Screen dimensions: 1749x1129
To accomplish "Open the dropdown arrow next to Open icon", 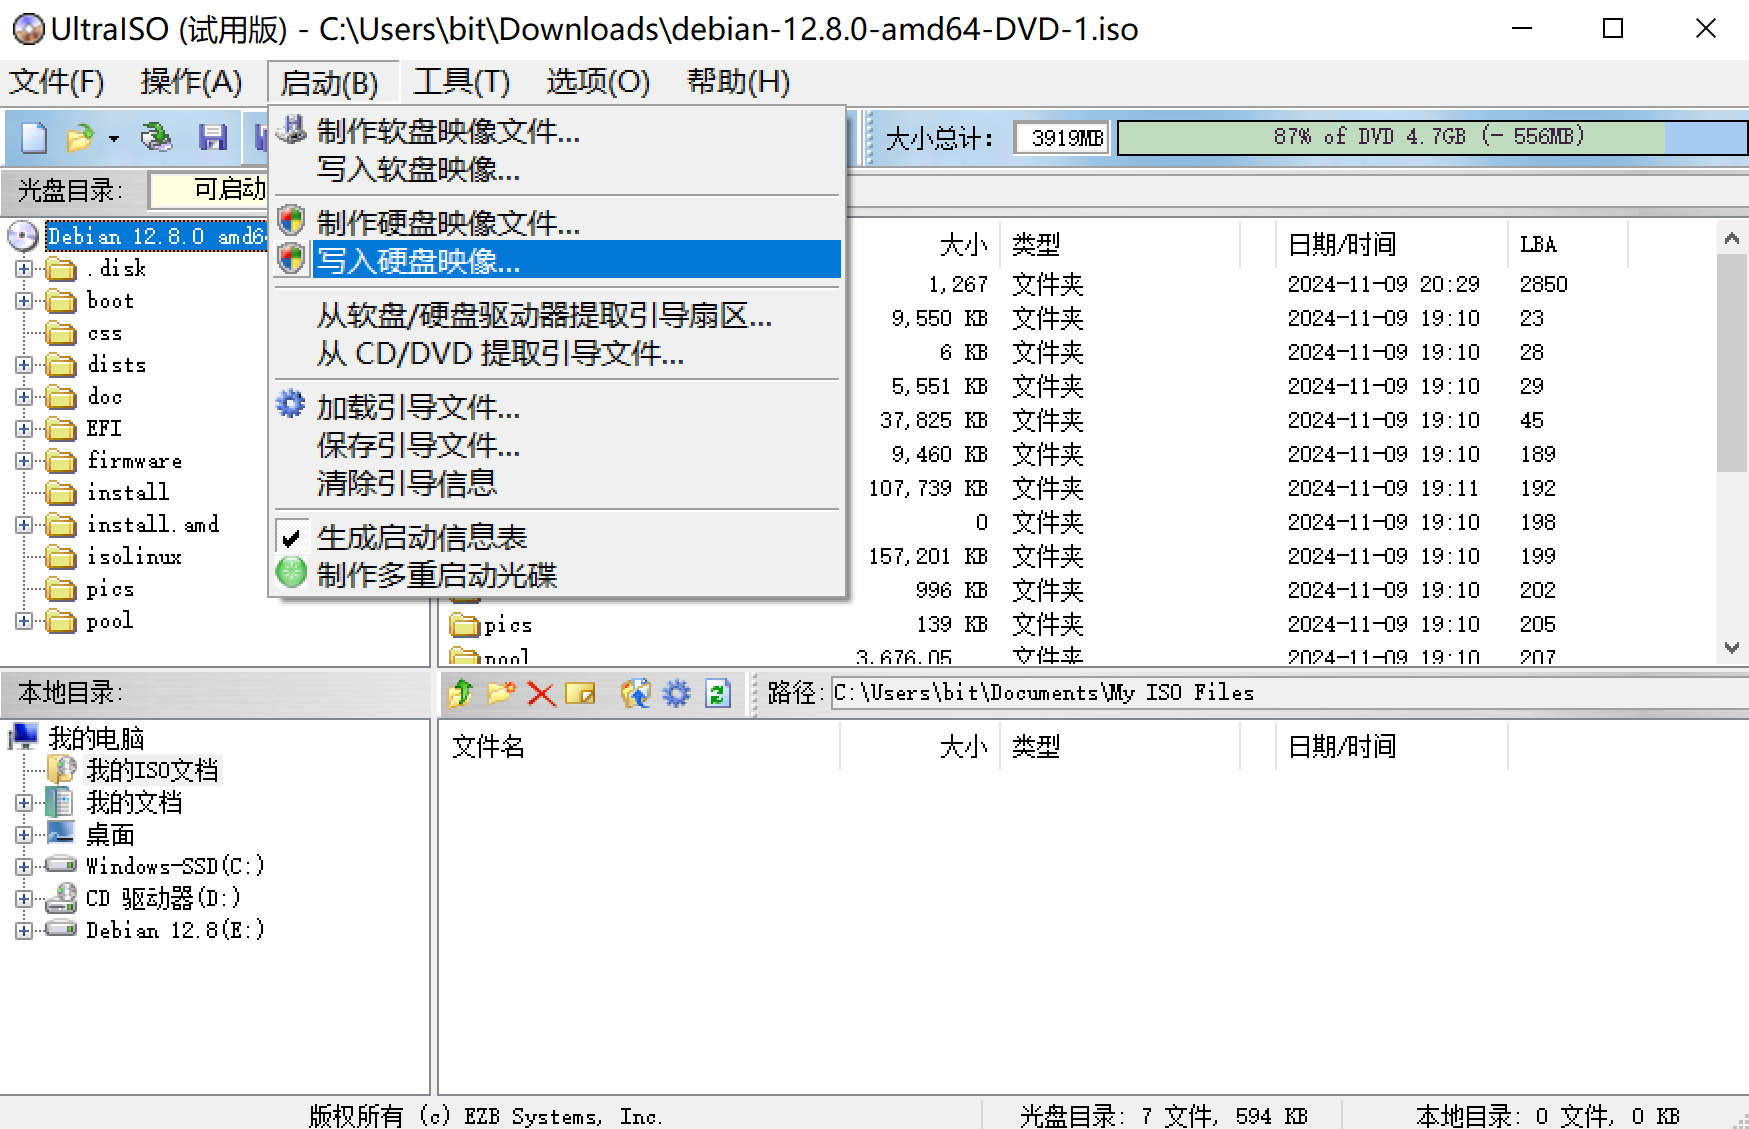I will point(114,138).
